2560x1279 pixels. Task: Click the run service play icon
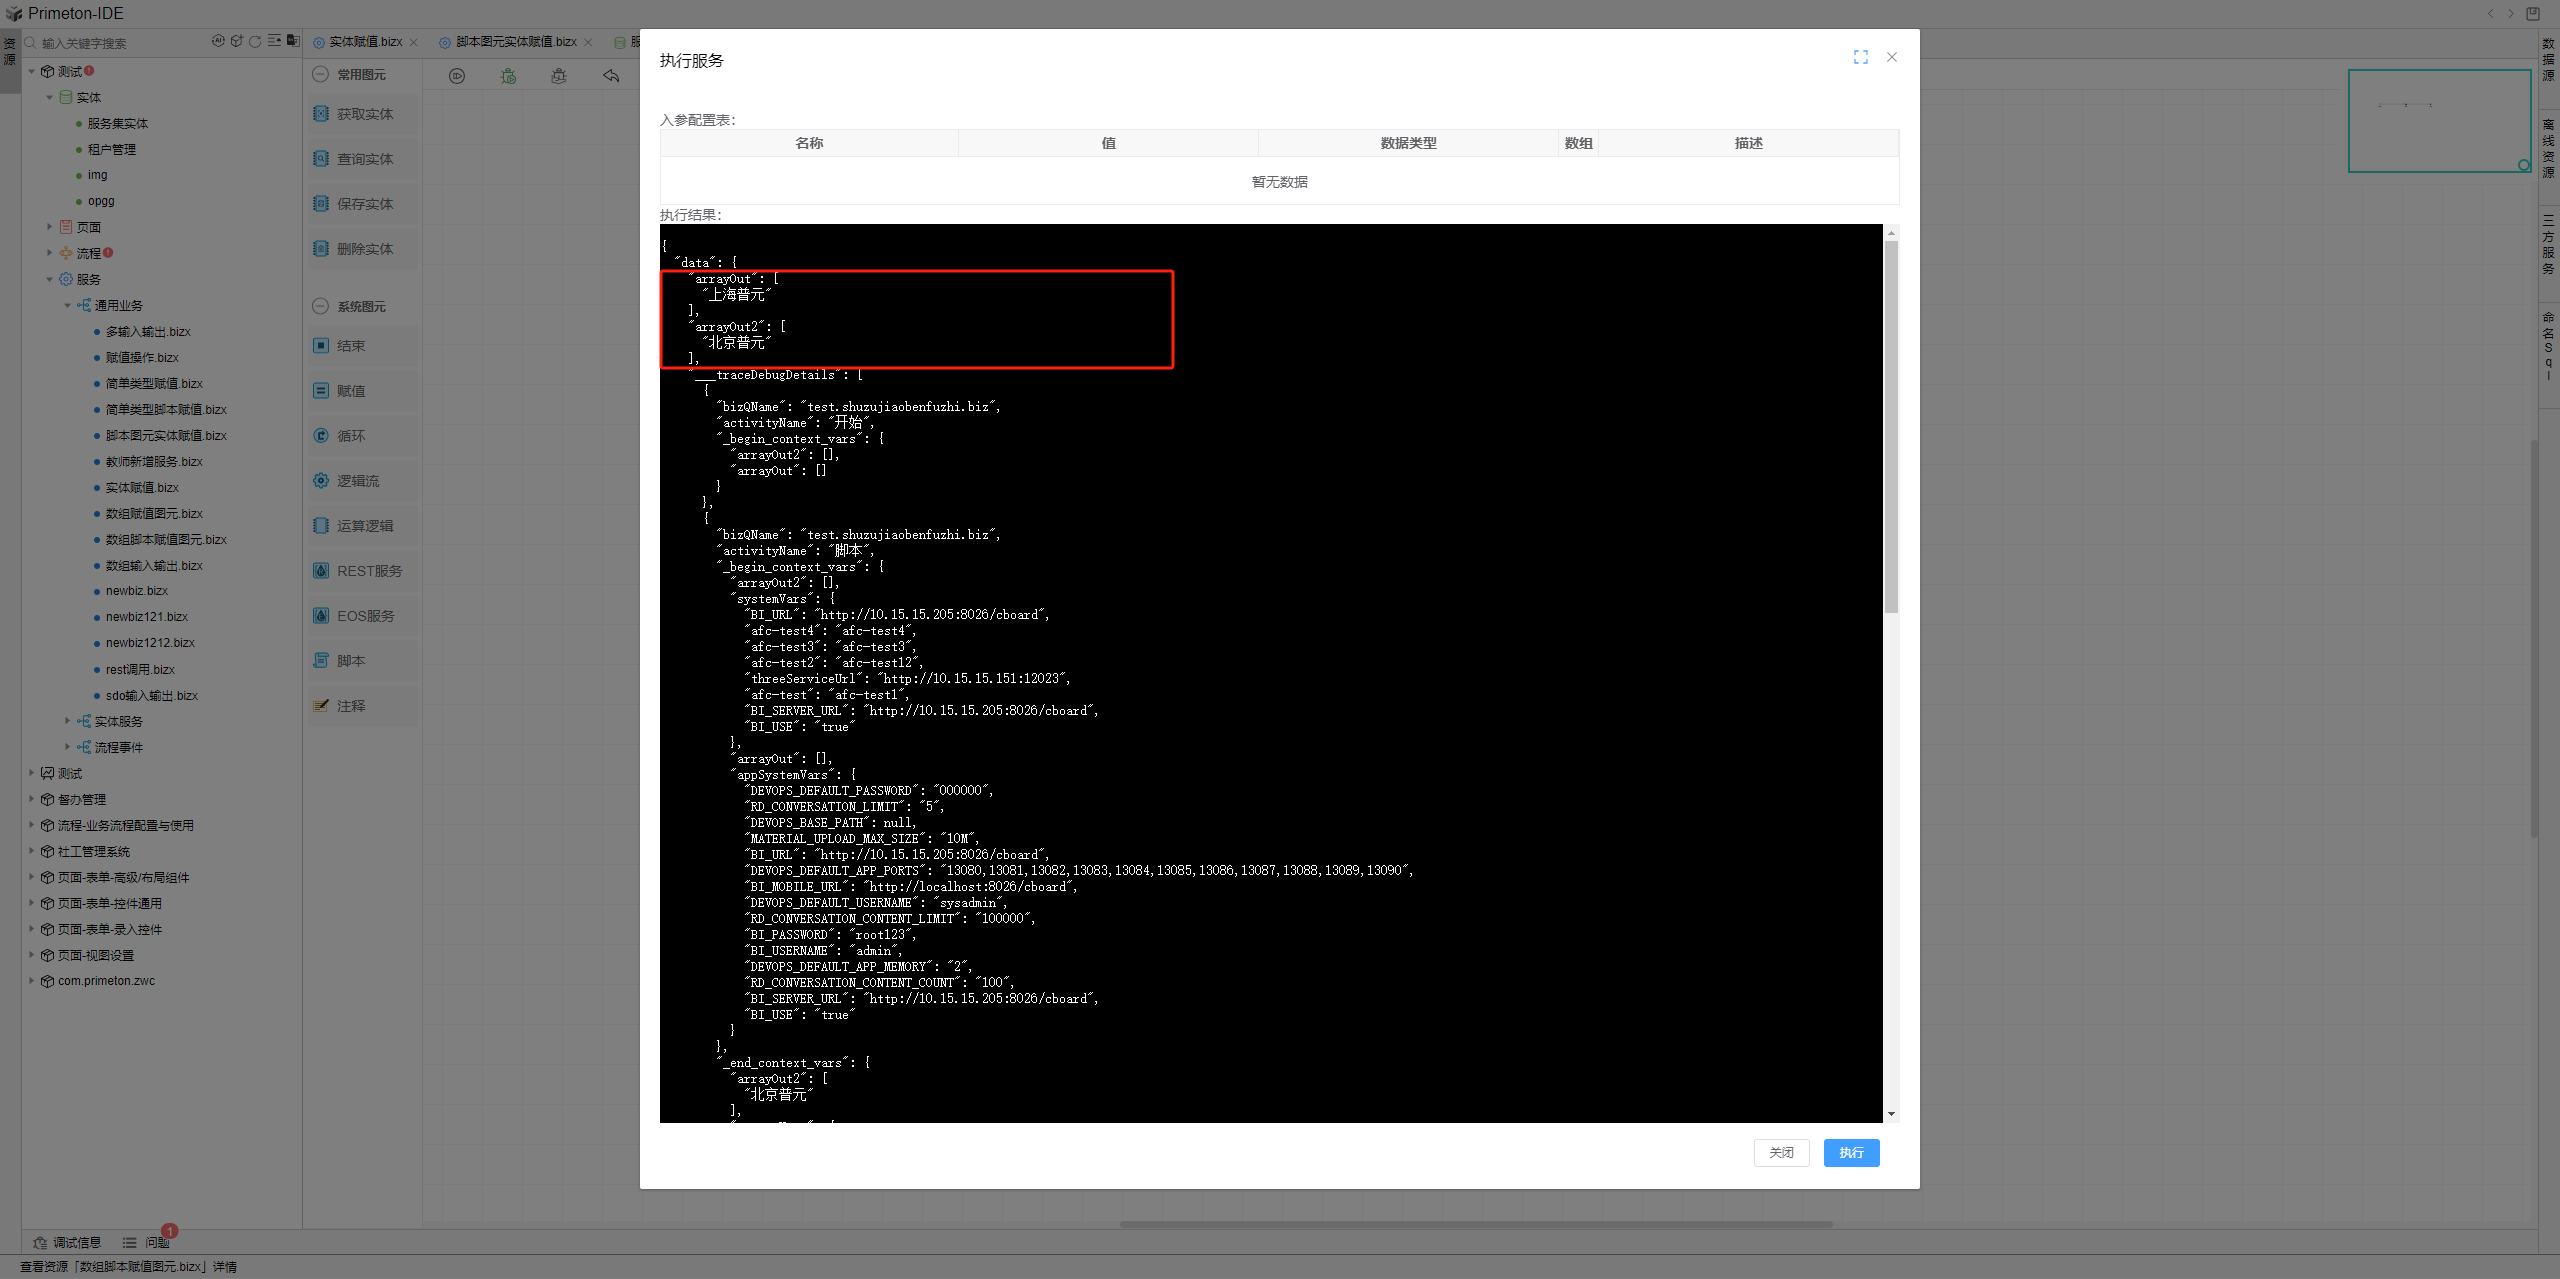tap(457, 76)
